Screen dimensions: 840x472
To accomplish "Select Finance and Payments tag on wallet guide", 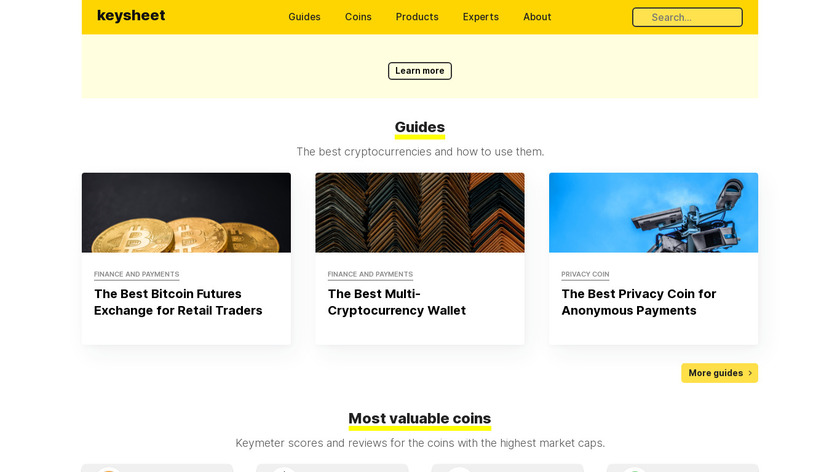I will pyautogui.click(x=370, y=274).
